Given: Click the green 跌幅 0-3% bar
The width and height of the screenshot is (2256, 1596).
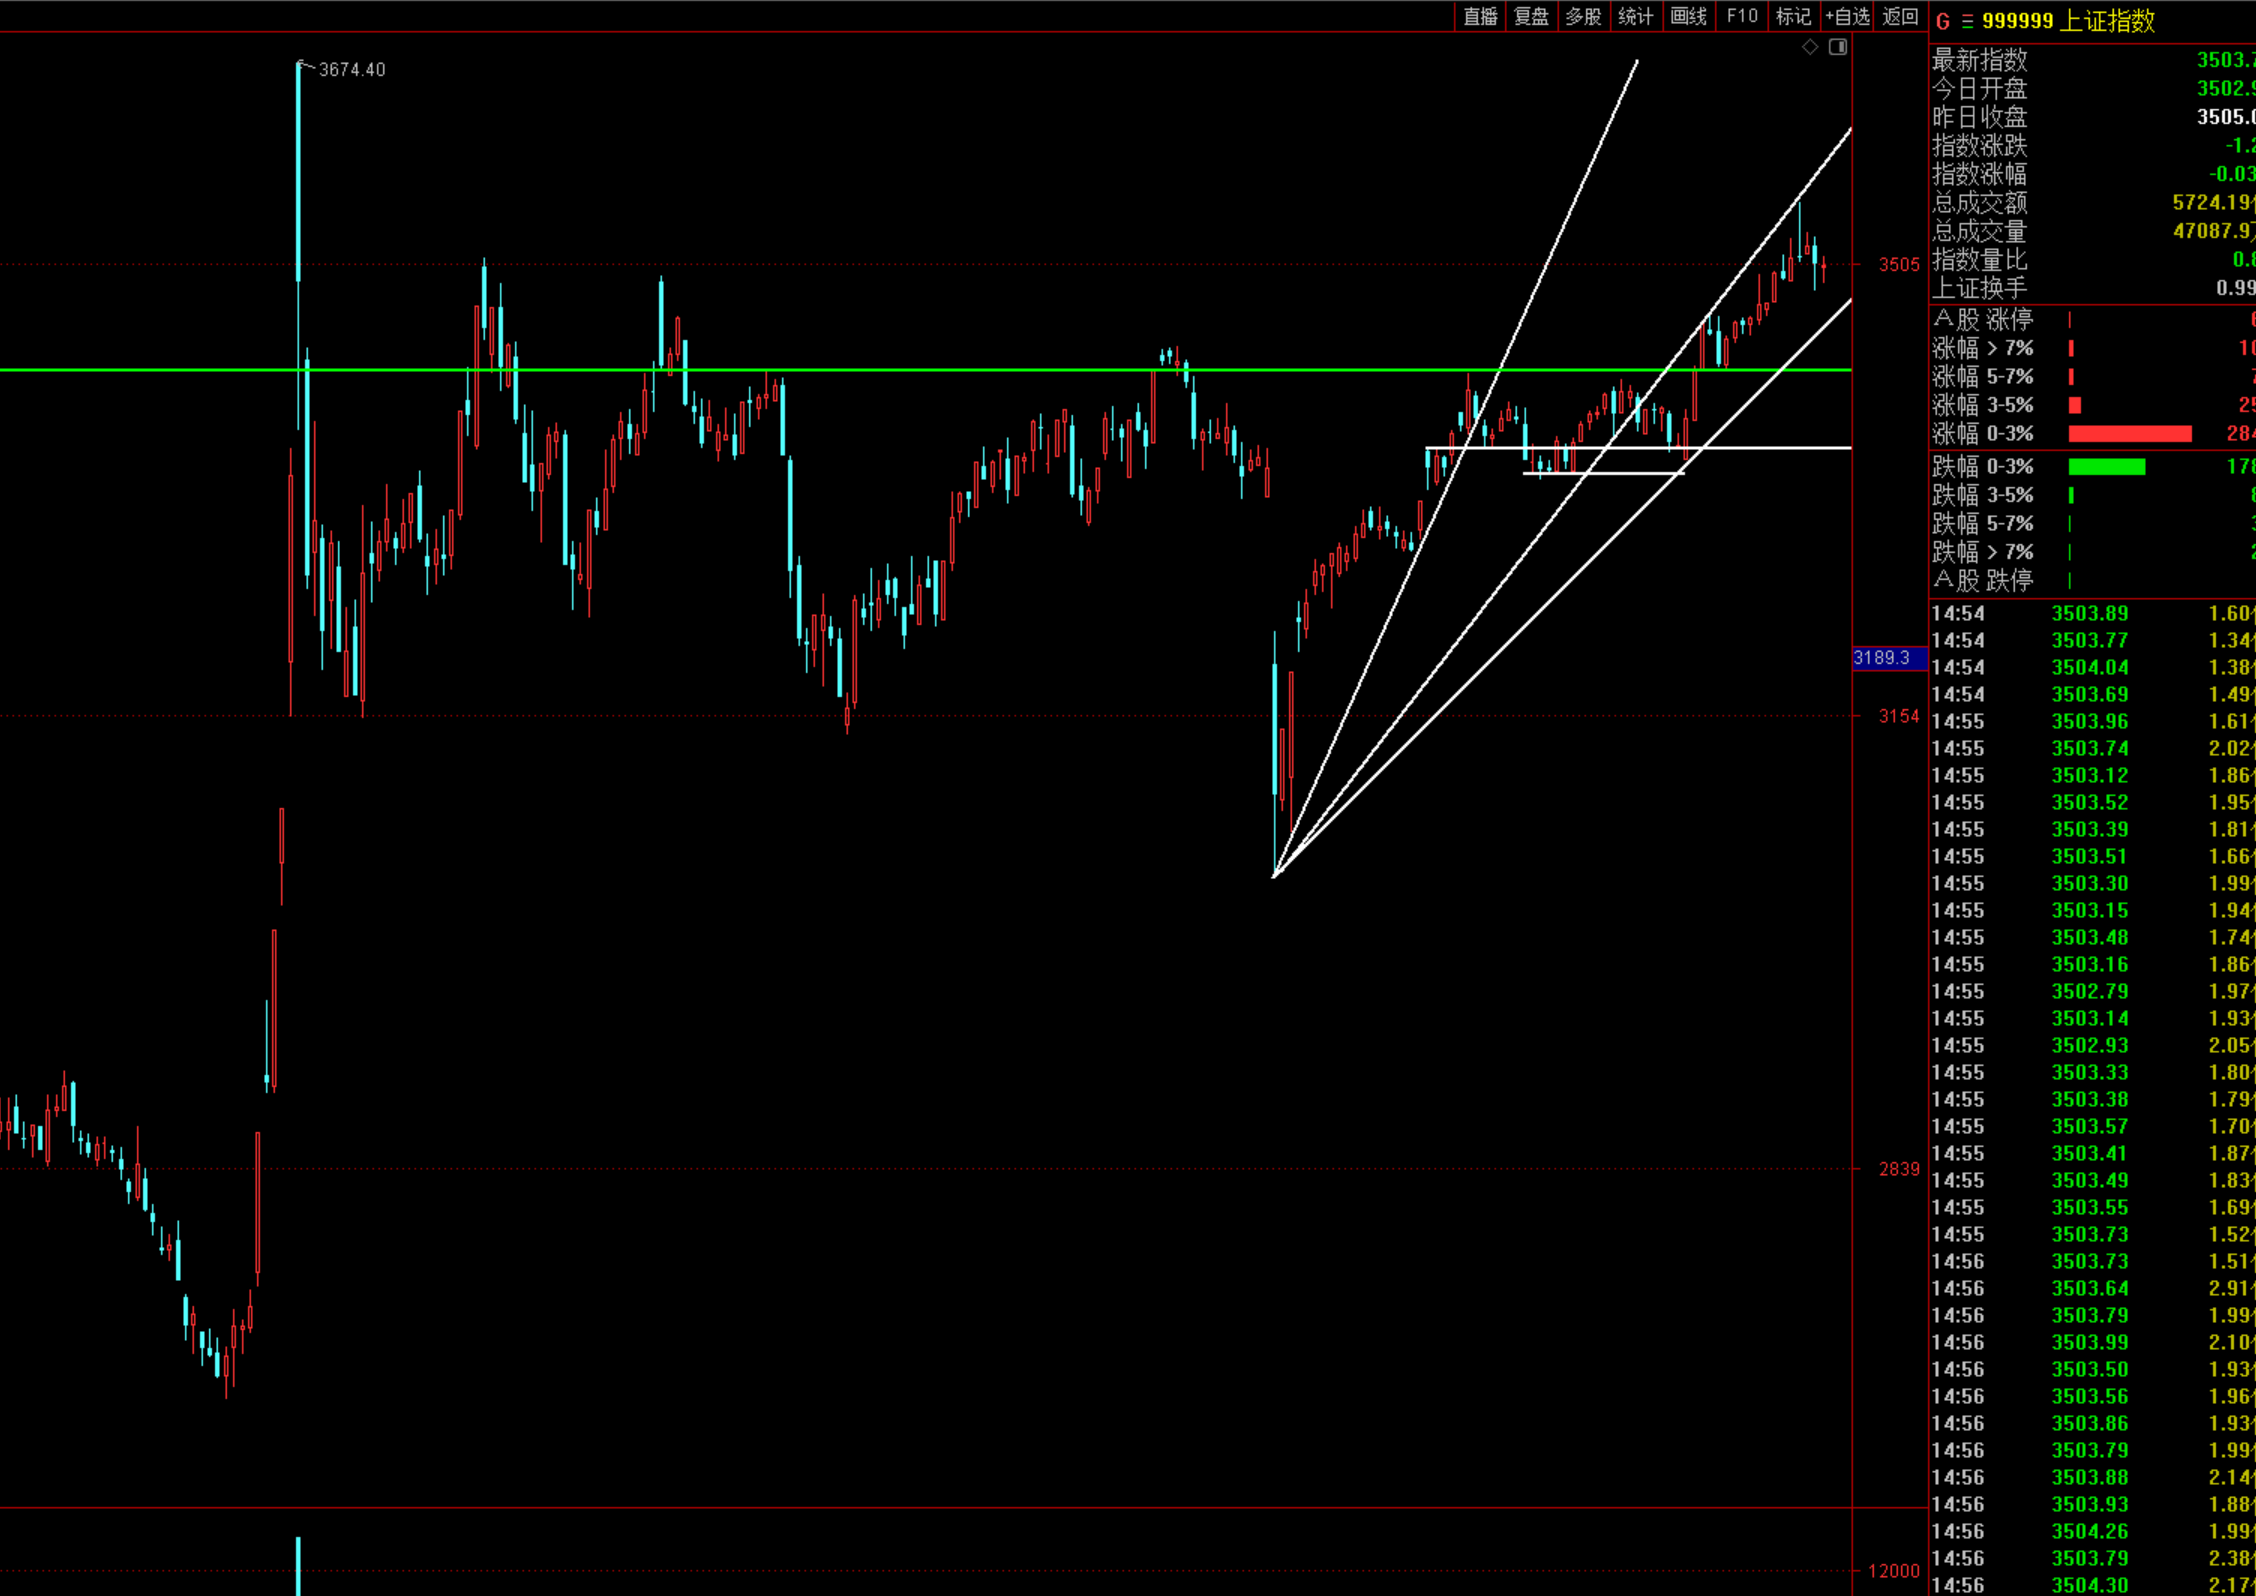Looking at the screenshot, I should tap(2106, 467).
